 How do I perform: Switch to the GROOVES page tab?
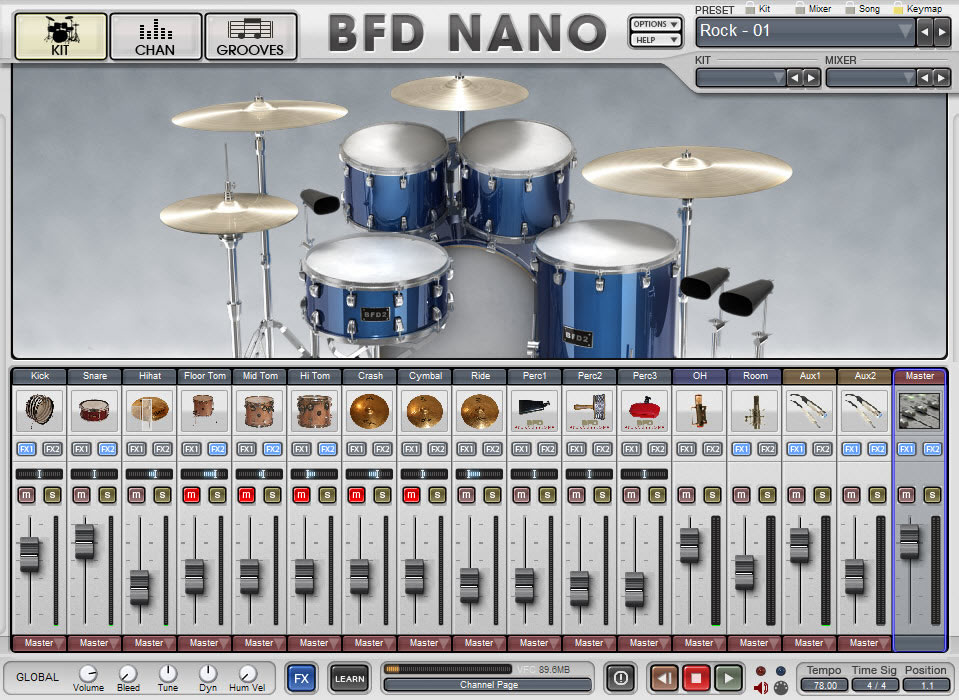pos(251,37)
